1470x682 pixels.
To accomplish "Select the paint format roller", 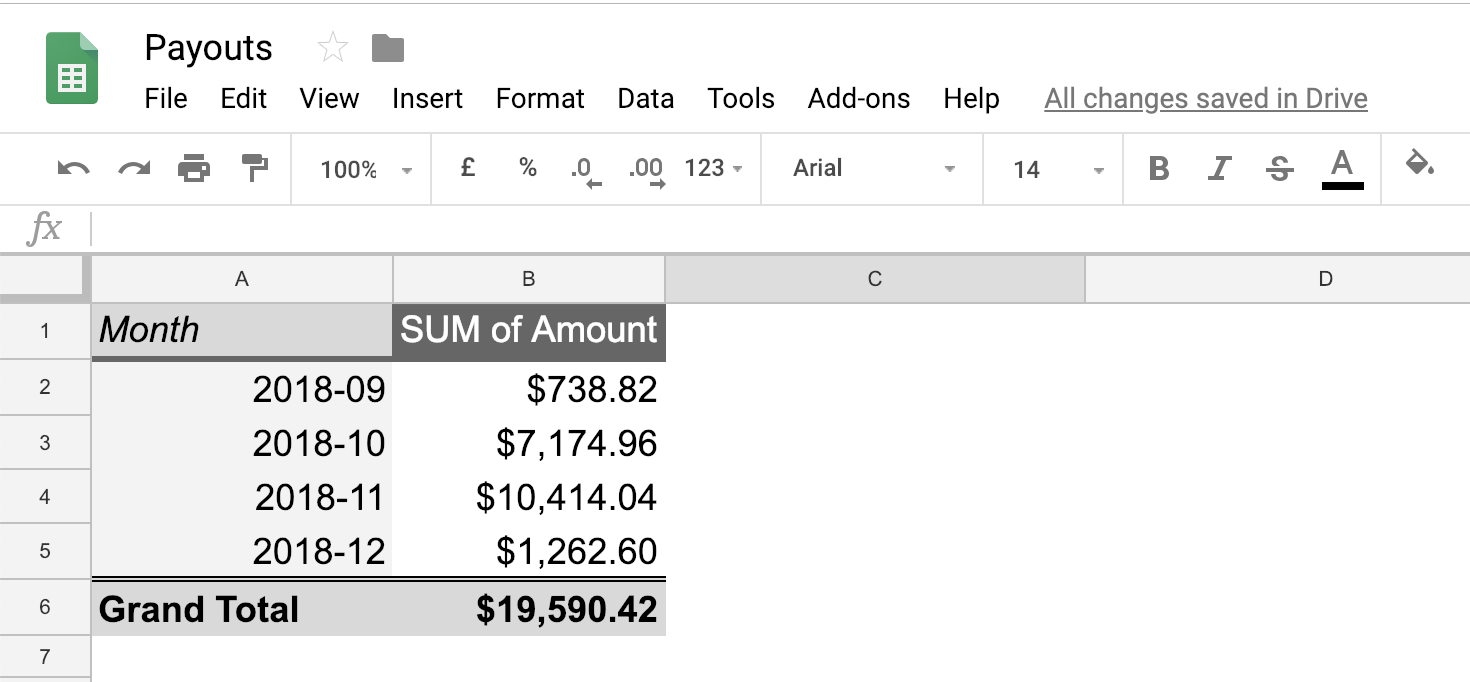I will tap(256, 168).
